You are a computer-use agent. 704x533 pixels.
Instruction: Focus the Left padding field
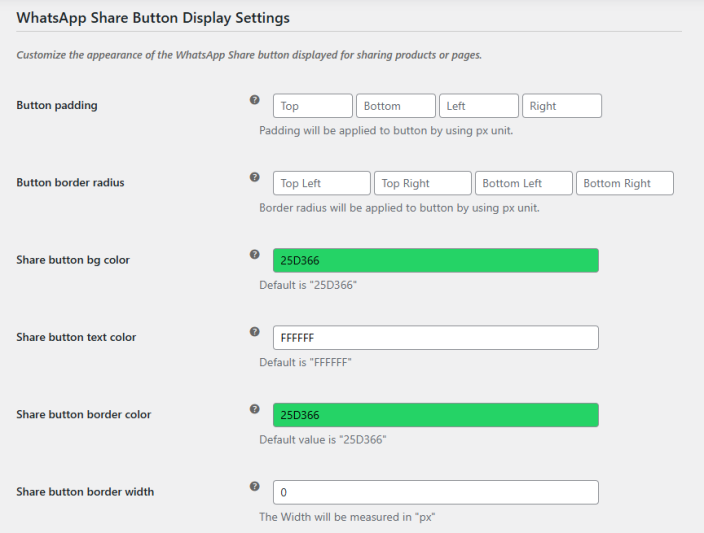[479, 106]
